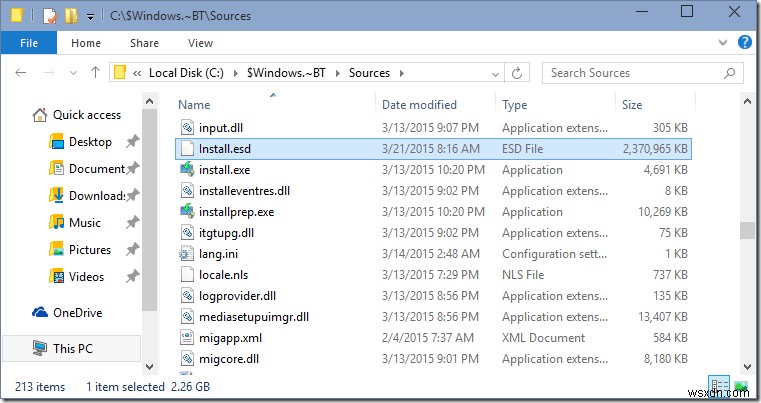
Task: Sort by the Date modified column header
Action: pos(419,105)
